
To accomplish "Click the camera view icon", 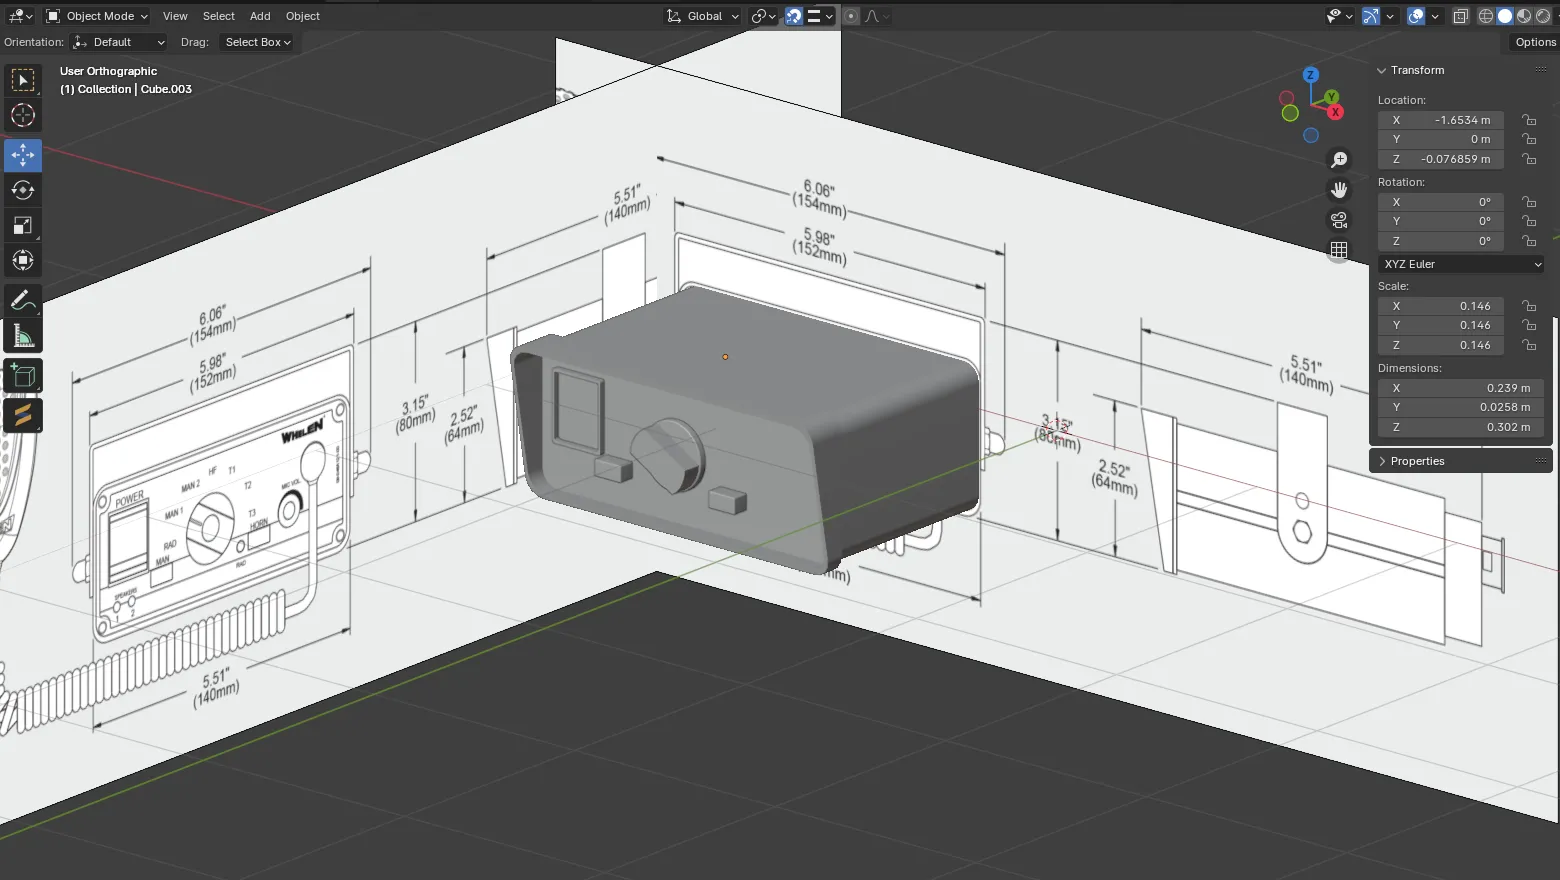I will pos(1339,220).
